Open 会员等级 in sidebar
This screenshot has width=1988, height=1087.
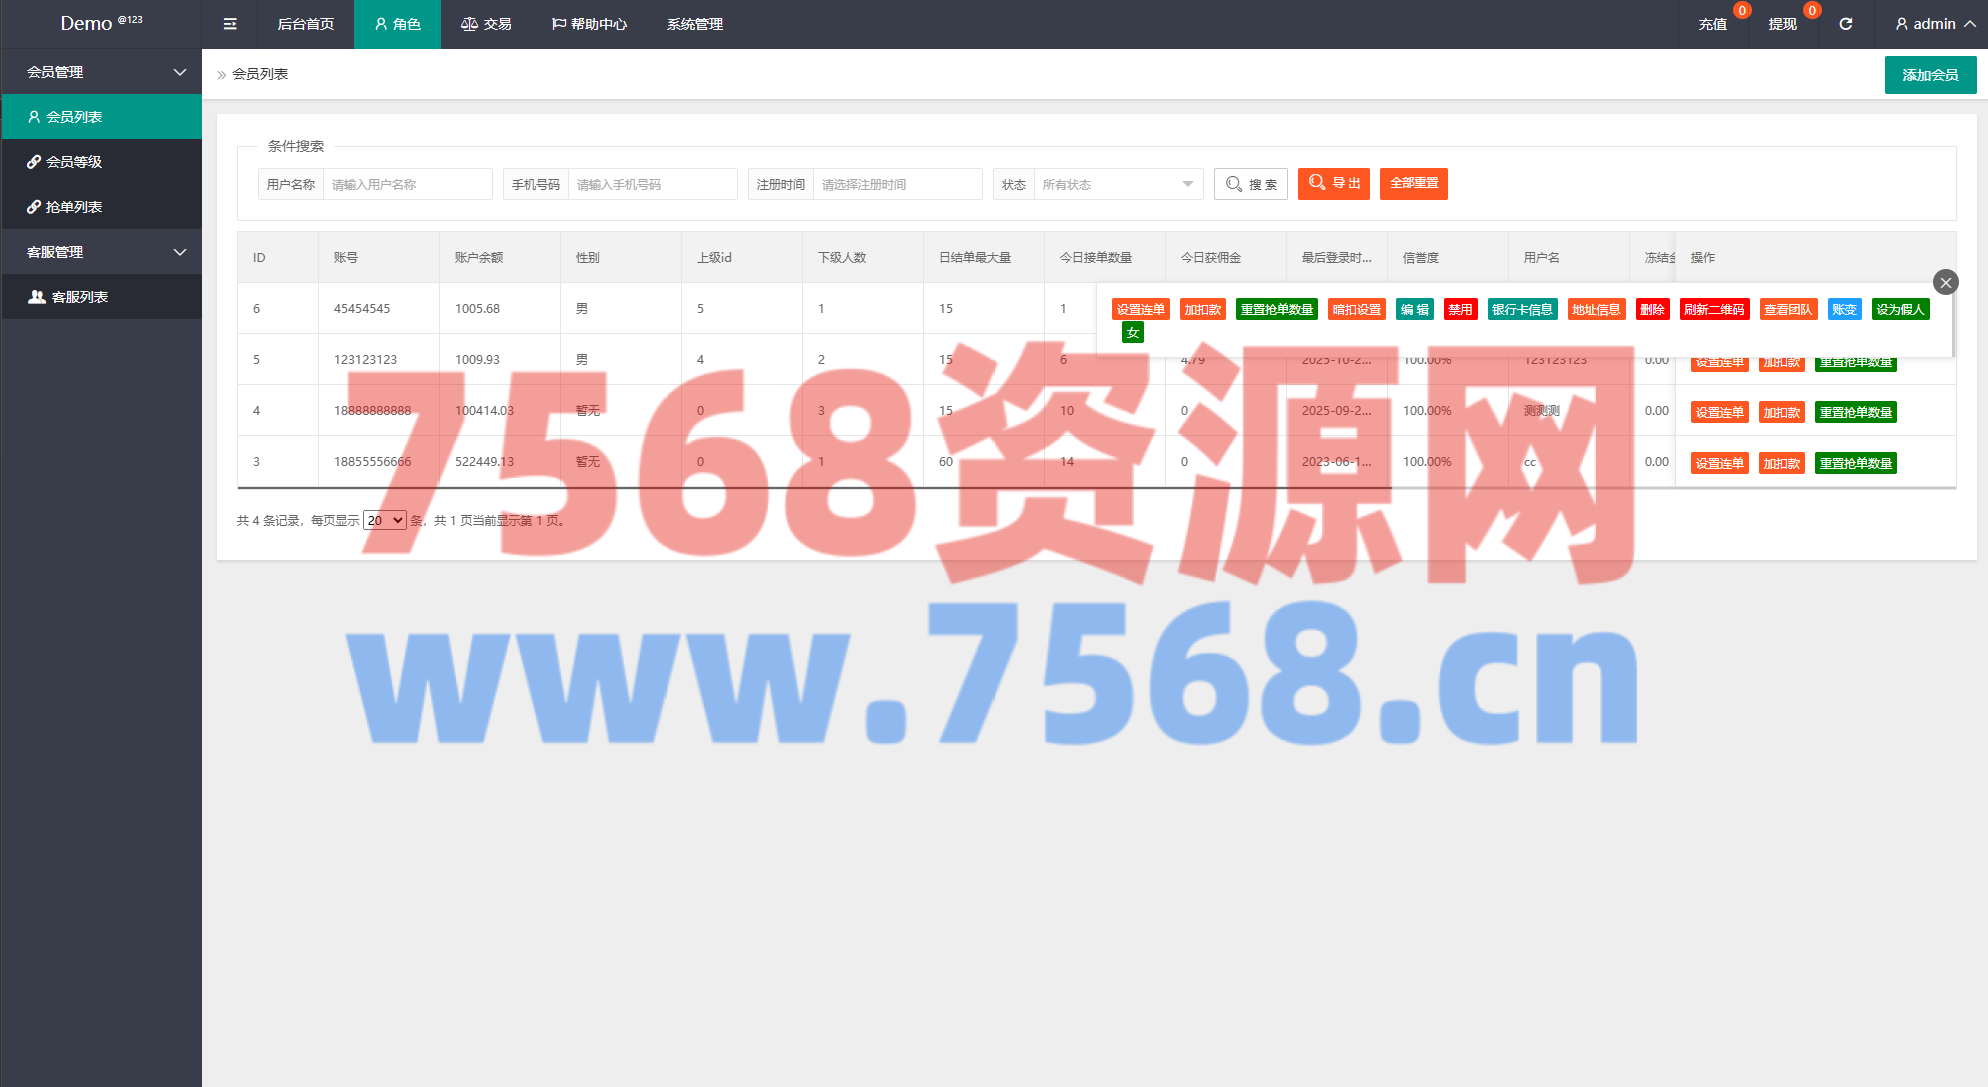coord(74,162)
